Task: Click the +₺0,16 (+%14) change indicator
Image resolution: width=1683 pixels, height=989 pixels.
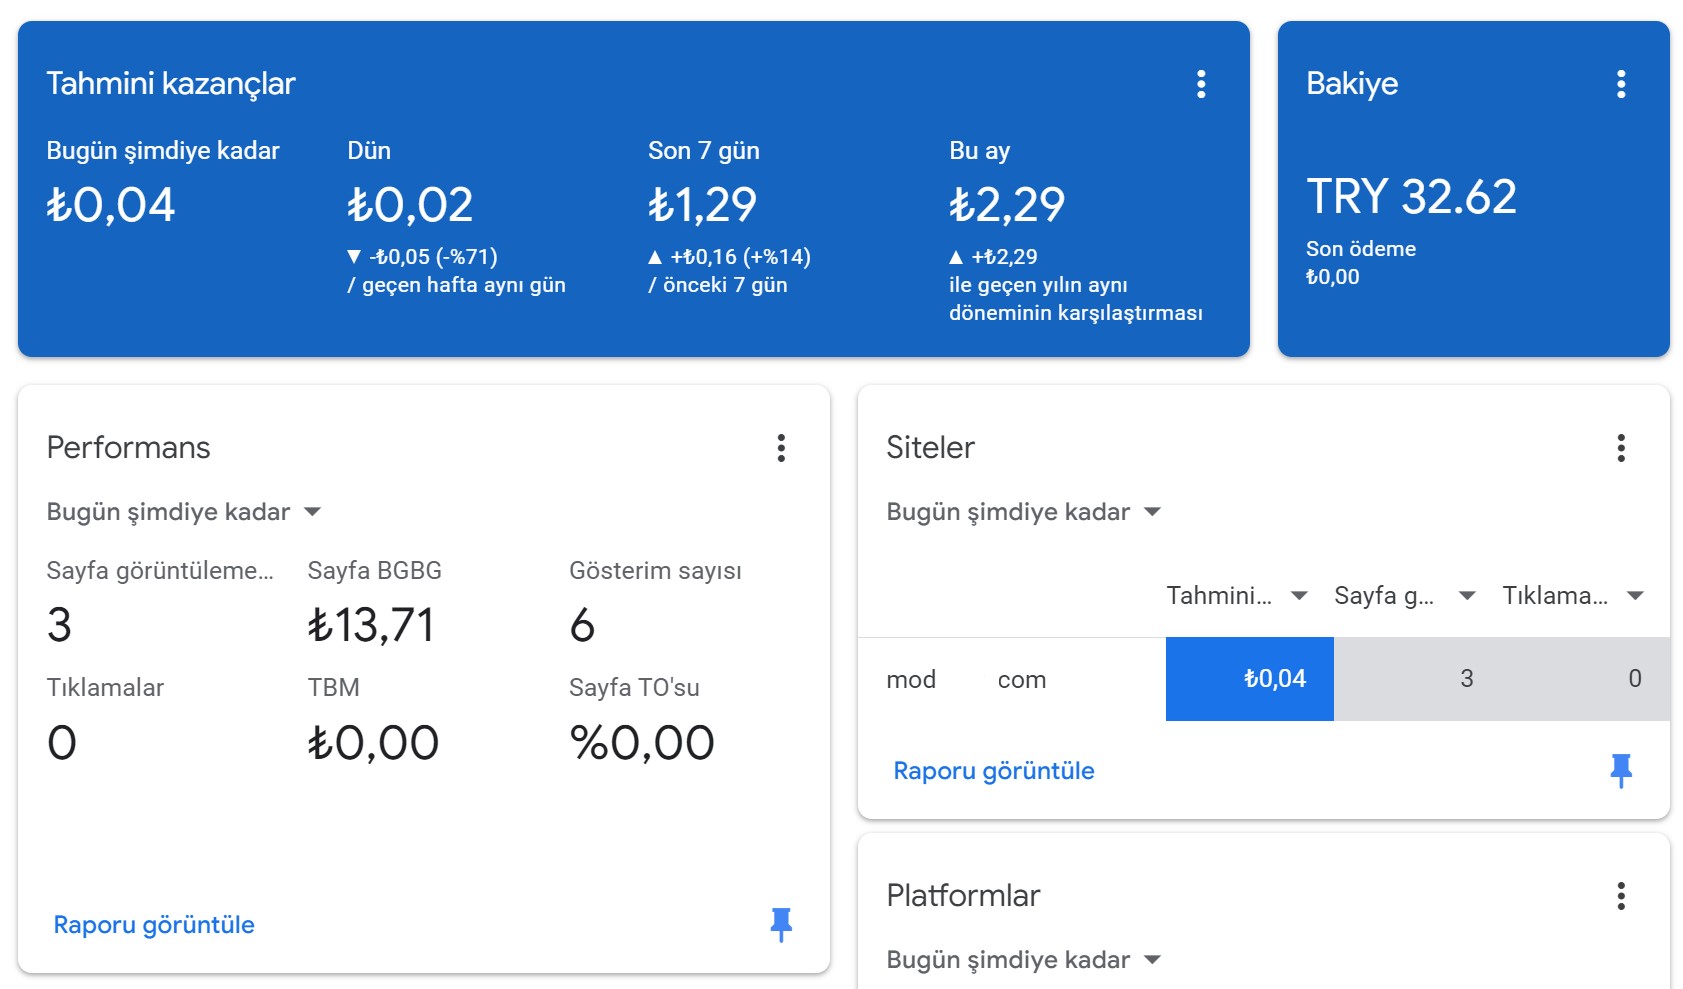Action: 730,257
